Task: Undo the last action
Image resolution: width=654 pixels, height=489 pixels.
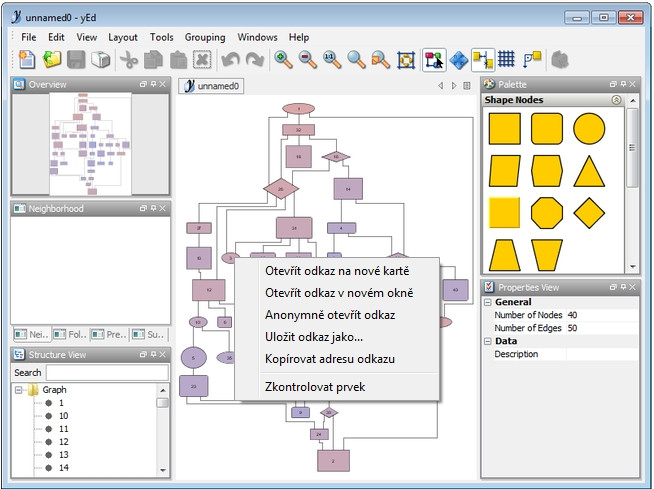Action: [230, 60]
